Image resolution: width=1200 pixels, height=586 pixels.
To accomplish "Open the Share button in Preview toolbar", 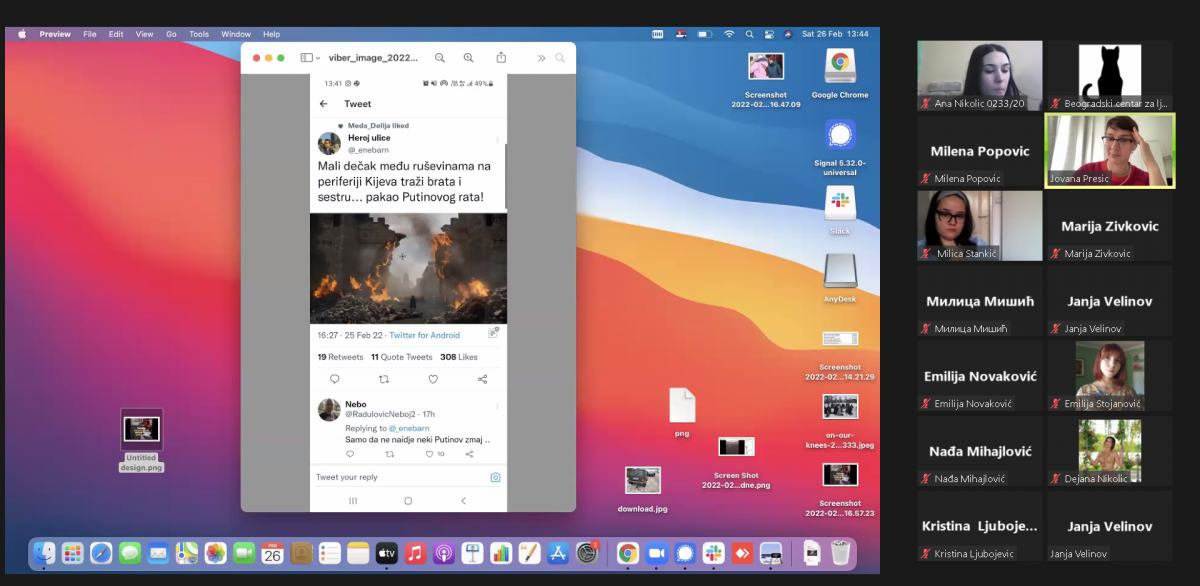I will point(502,57).
